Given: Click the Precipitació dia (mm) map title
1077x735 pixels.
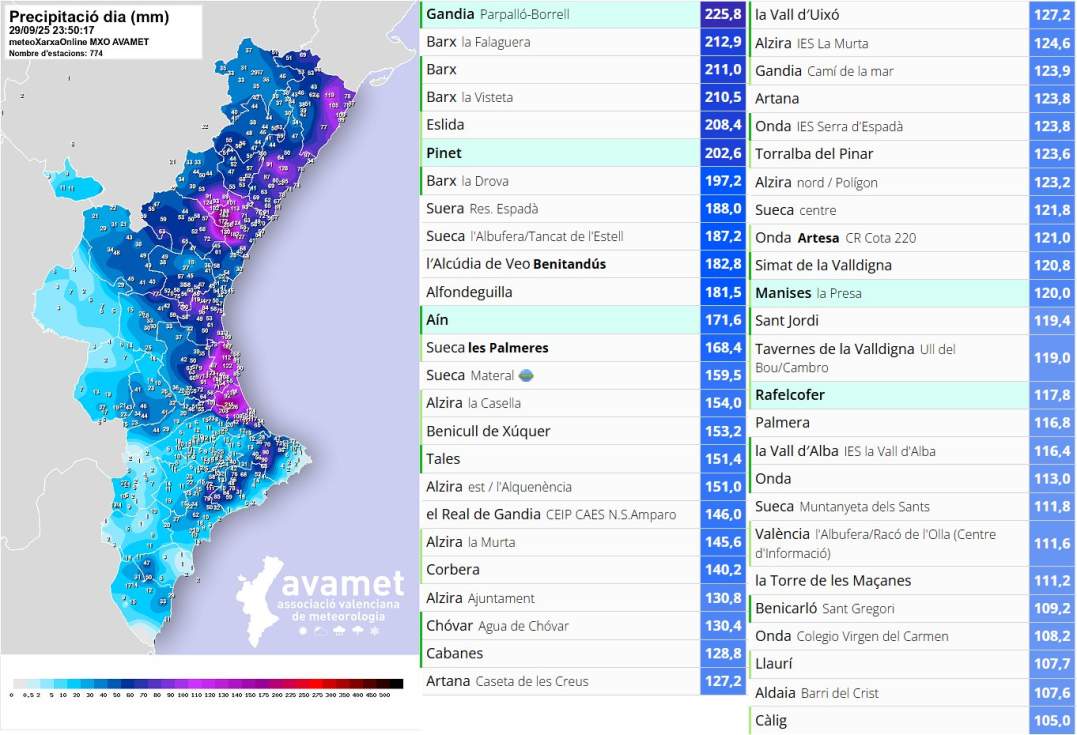Looking at the screenshot, I should pos(89,17).
